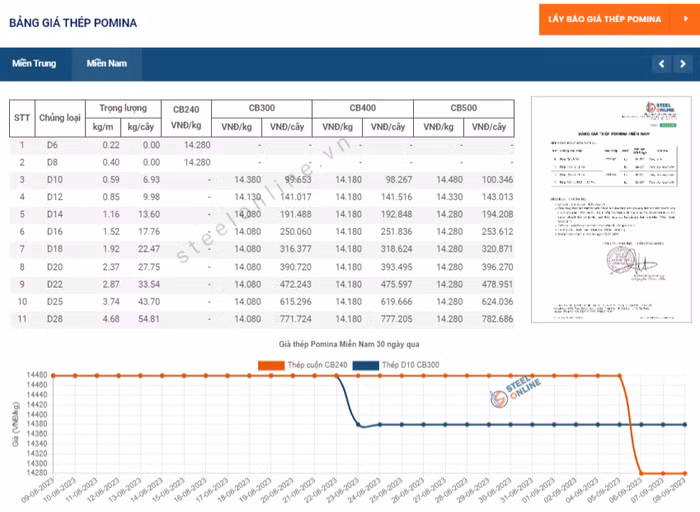Click the Chủng loại column header
Image resolution: width=700 pixels, height=512 pixels.
coord(60,118)
